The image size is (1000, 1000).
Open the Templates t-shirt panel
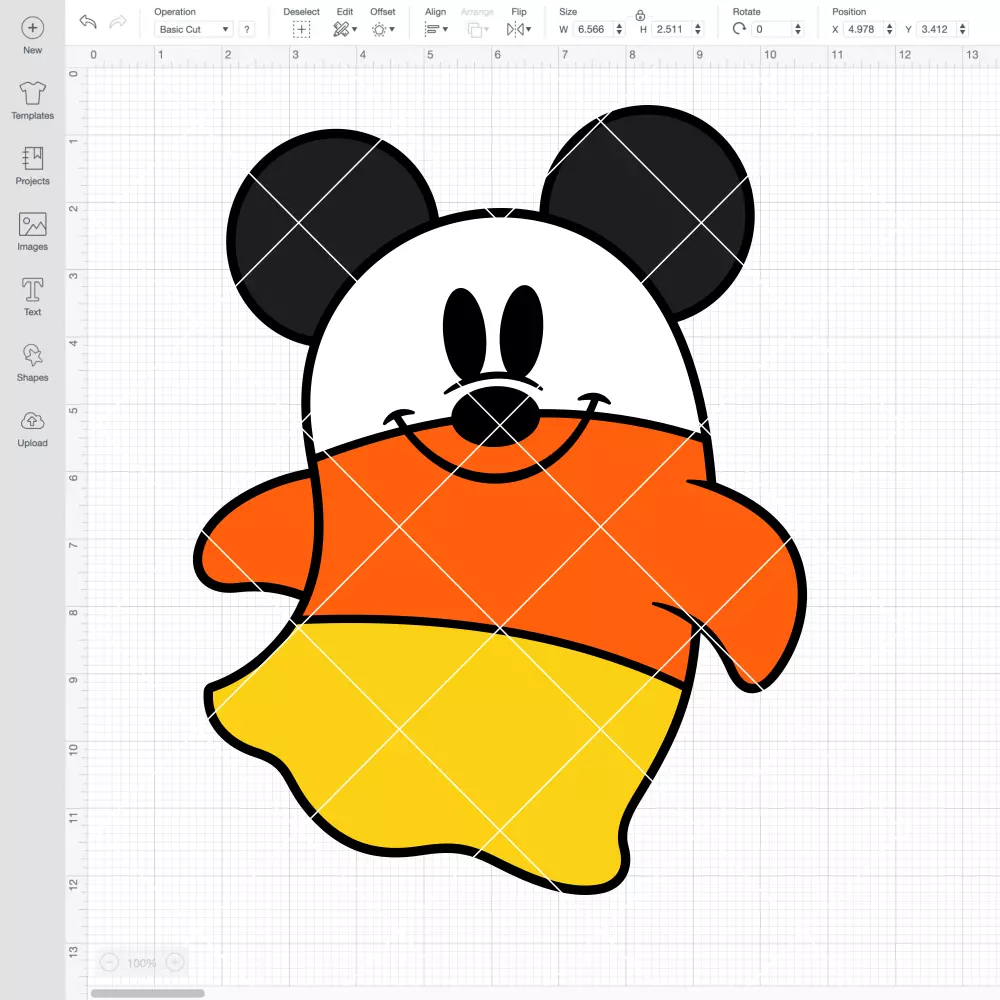[x=33, y=94]
